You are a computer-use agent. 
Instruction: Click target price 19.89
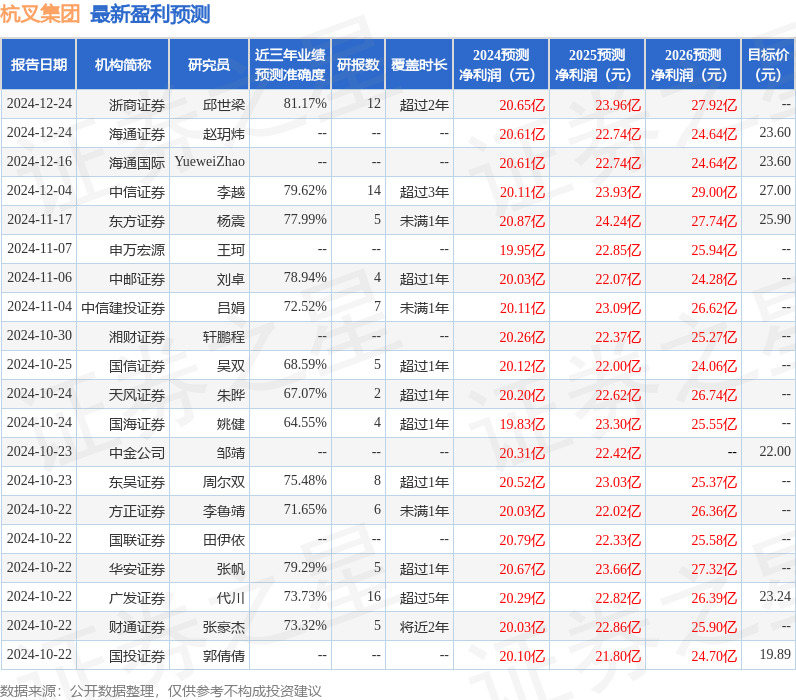pyautogui.click(x=775, y=653)
